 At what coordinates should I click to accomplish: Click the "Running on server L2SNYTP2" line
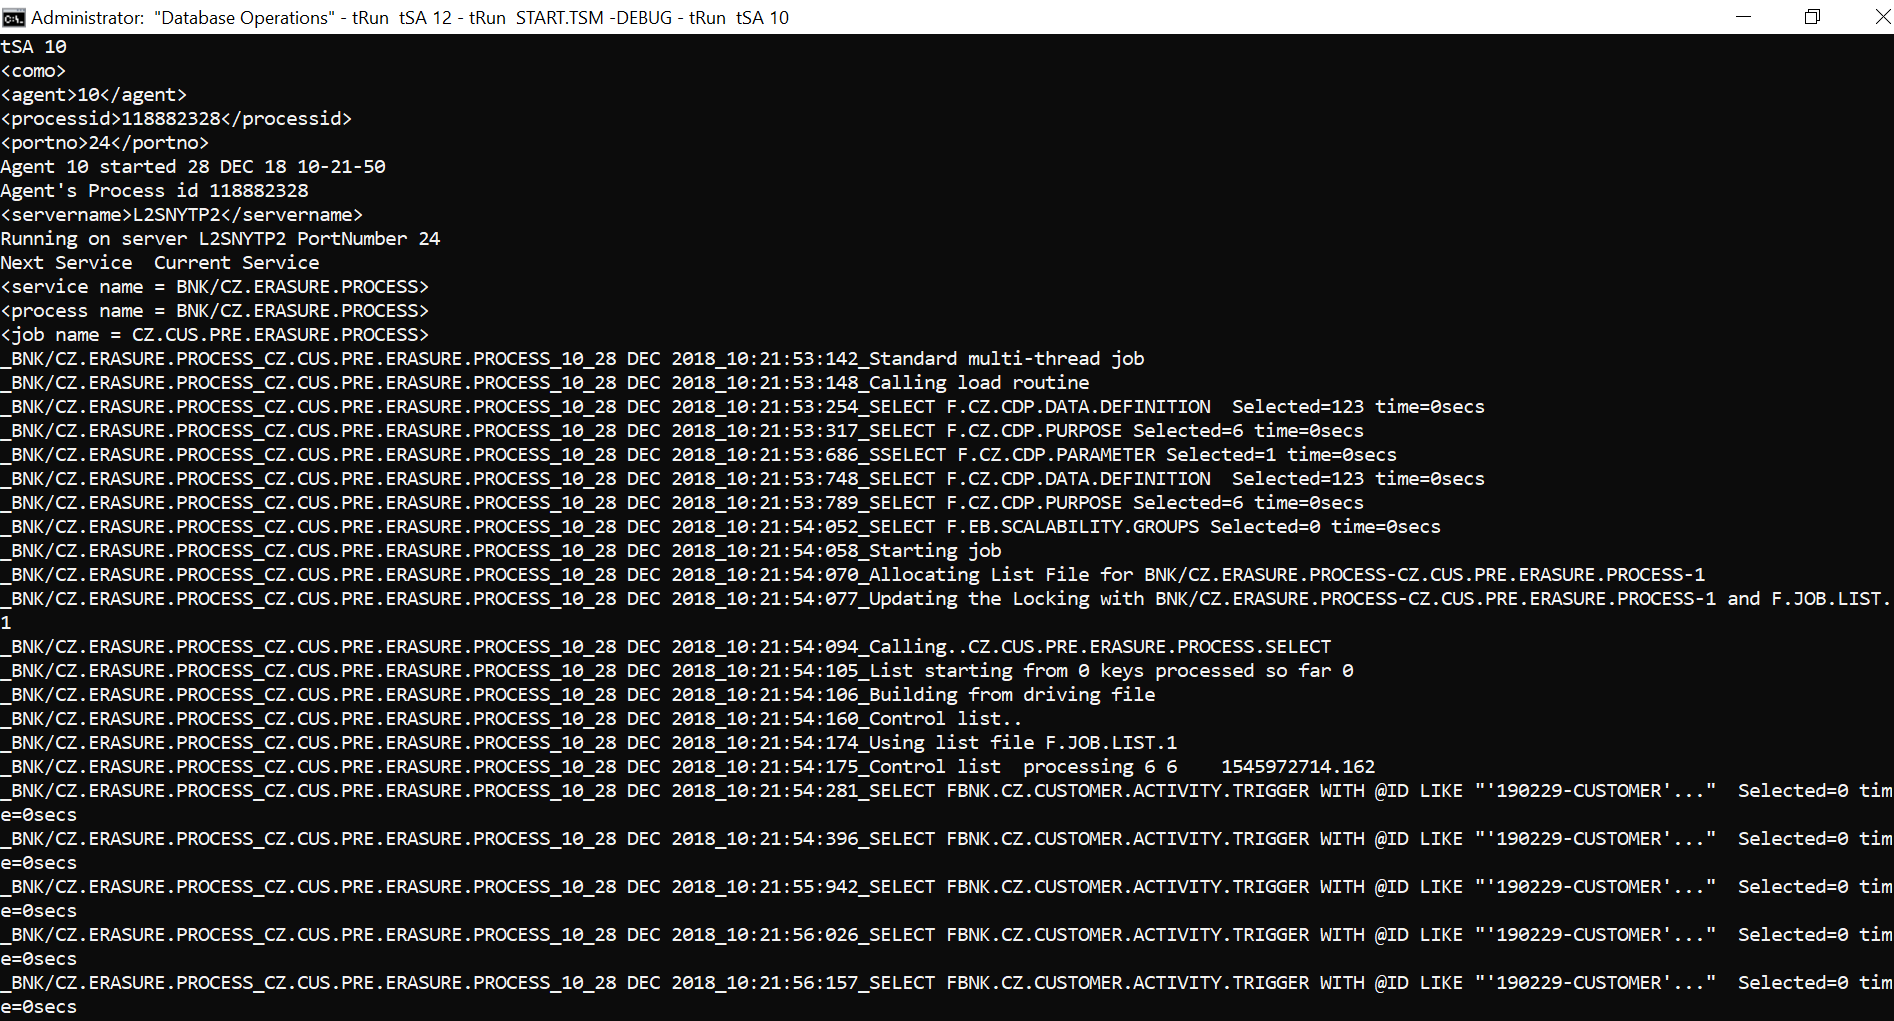click(x=220, y=239)
